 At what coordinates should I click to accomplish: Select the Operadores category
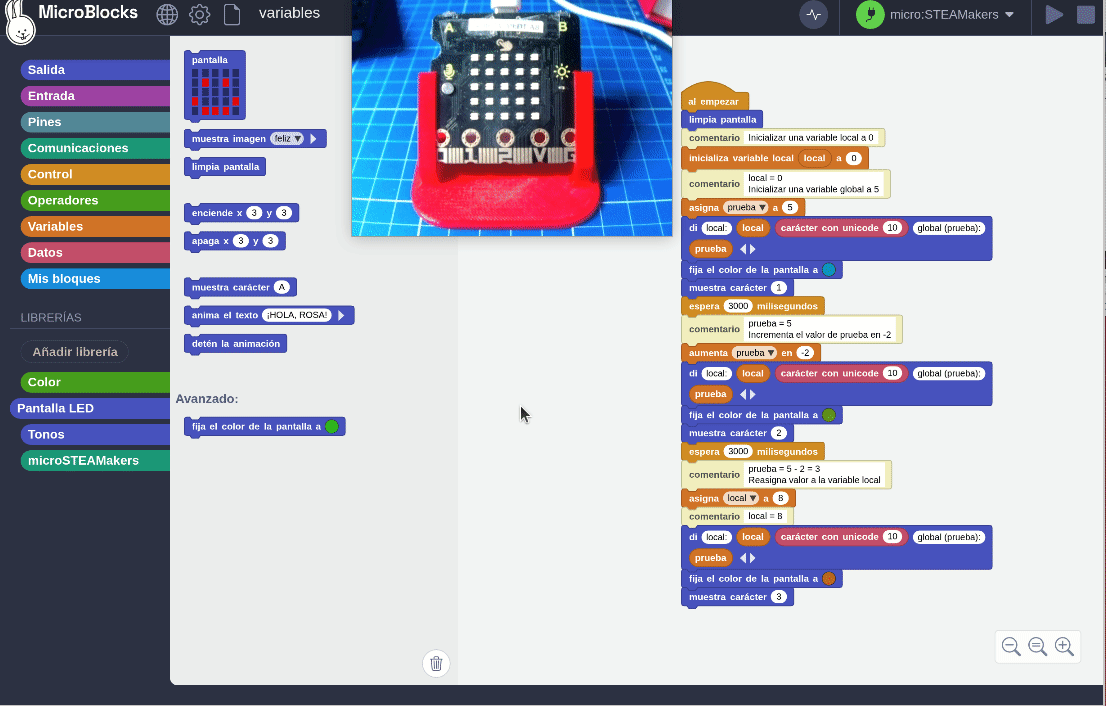(x=95, y=200)
